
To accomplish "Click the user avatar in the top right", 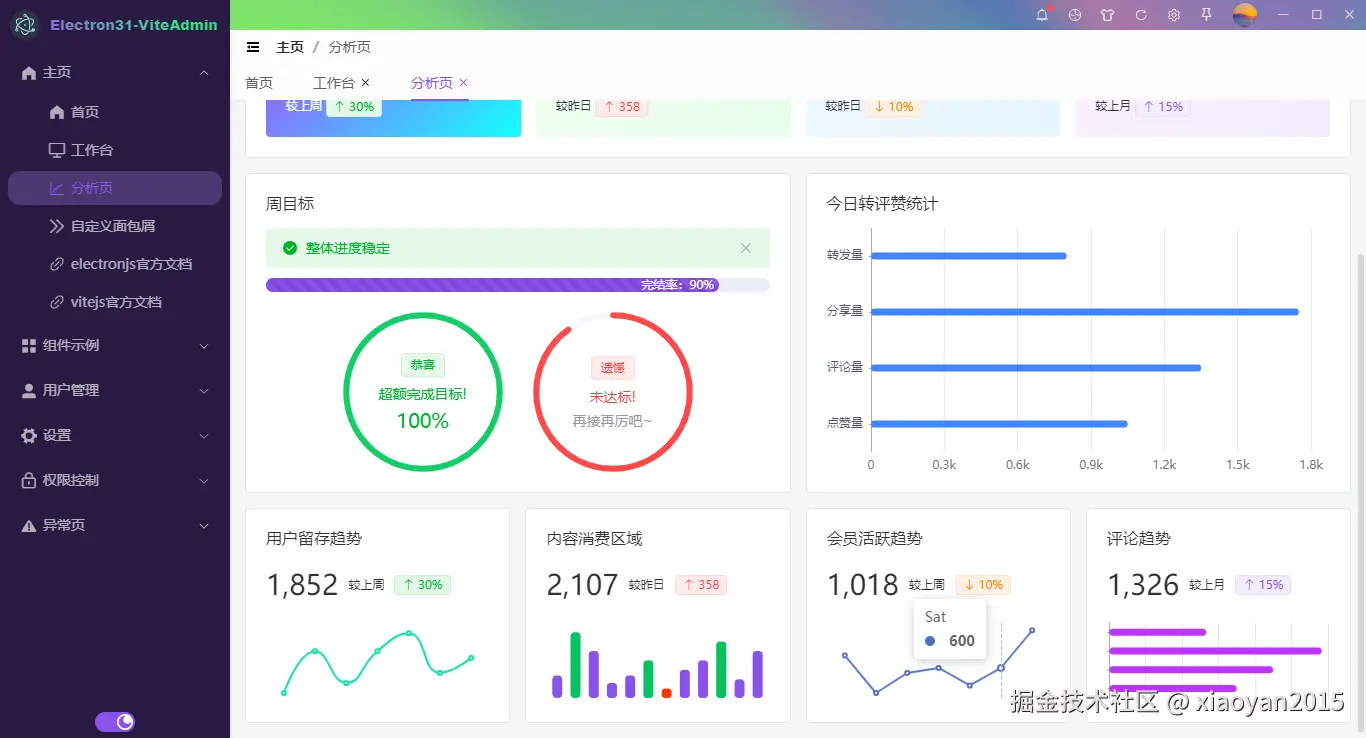I will pyautogui.click(x=1243, y=15).
